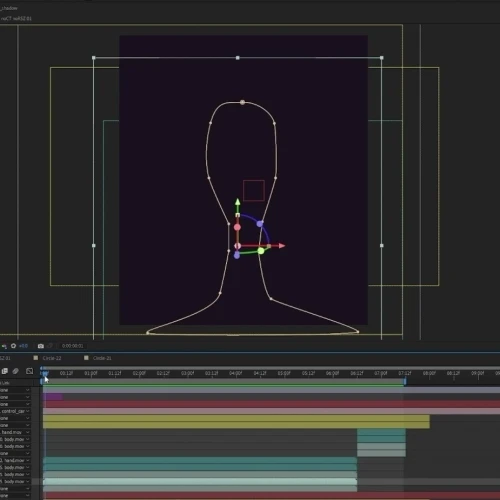
Task: Select the mask vertex at the head's top
Action: [x=242, y=102]
